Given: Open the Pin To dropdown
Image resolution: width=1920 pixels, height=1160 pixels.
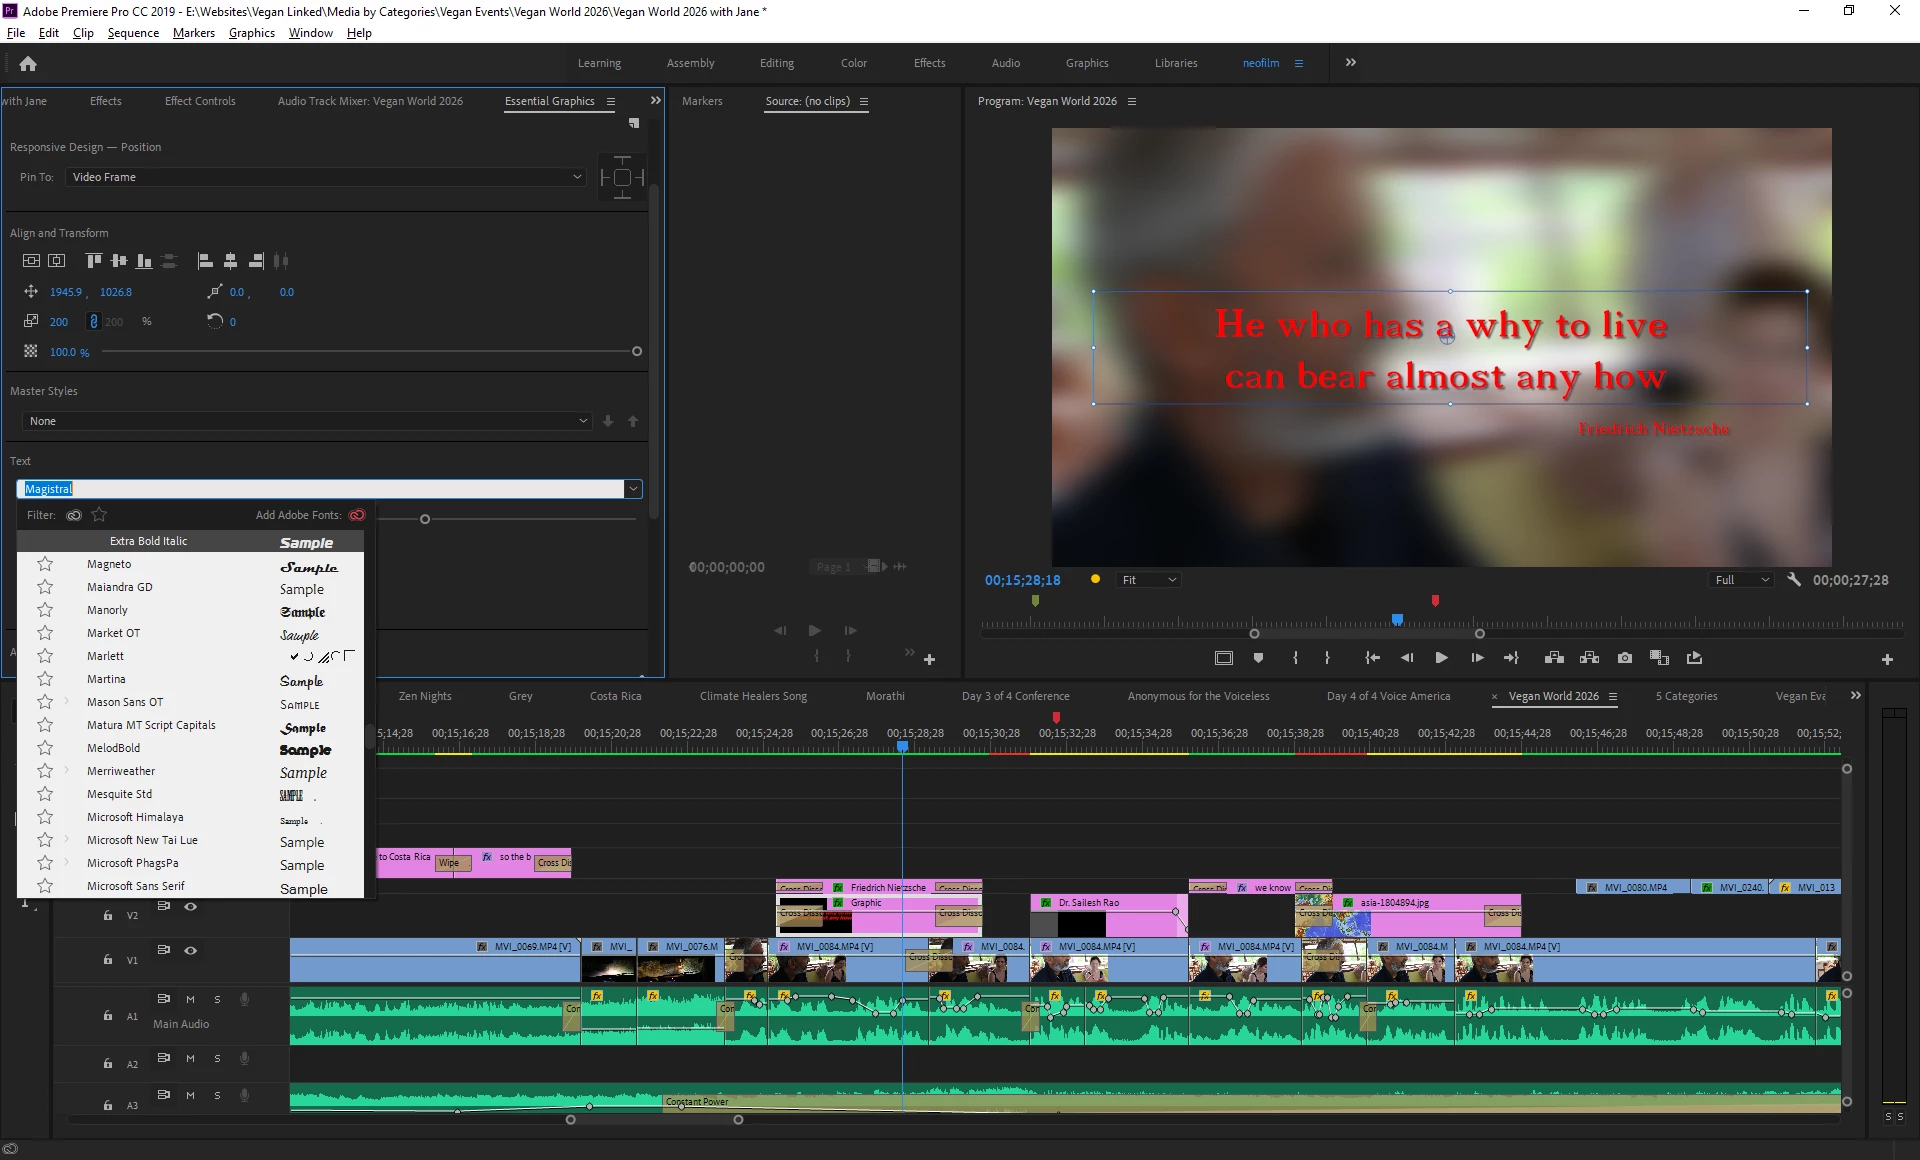Looking at the screenshot, I should pyautogui.click(x=326, y=177).
